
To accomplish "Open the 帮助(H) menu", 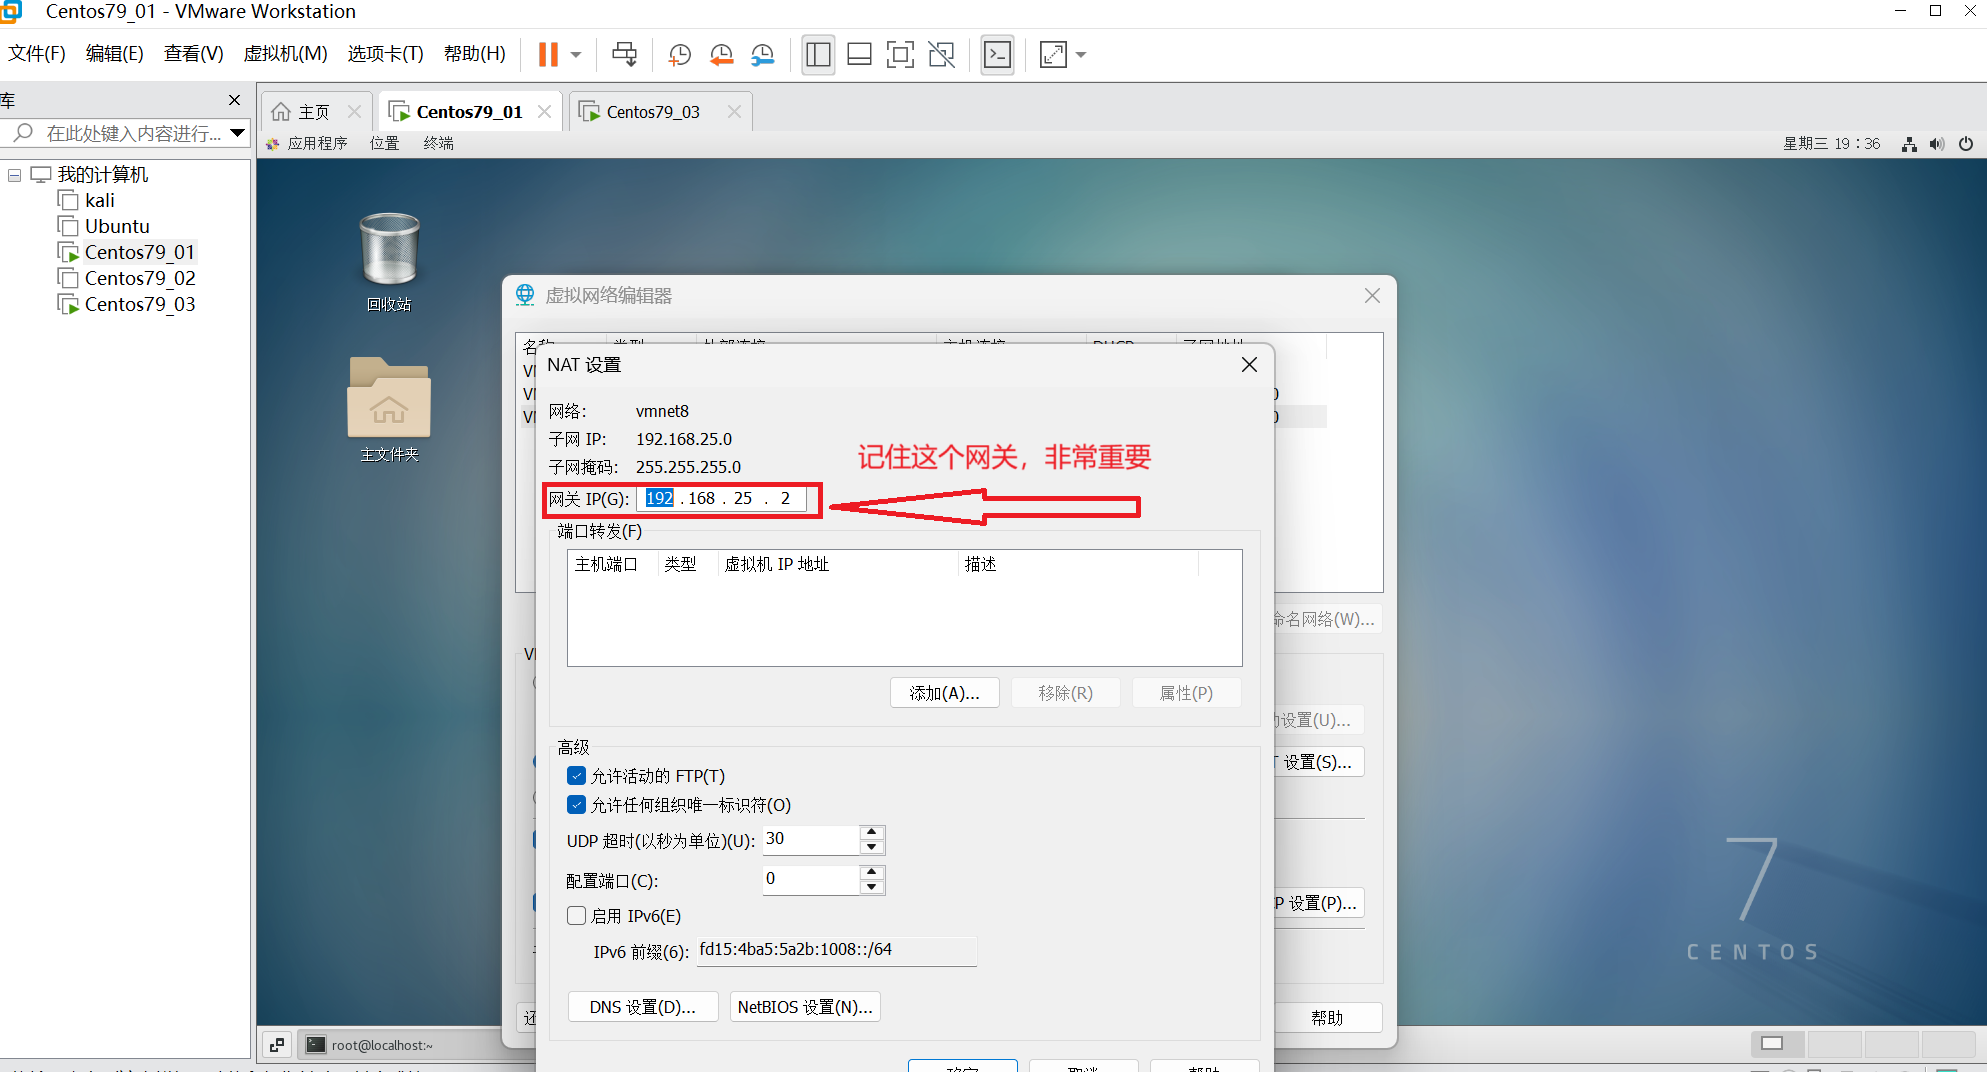I will [475, 53].
